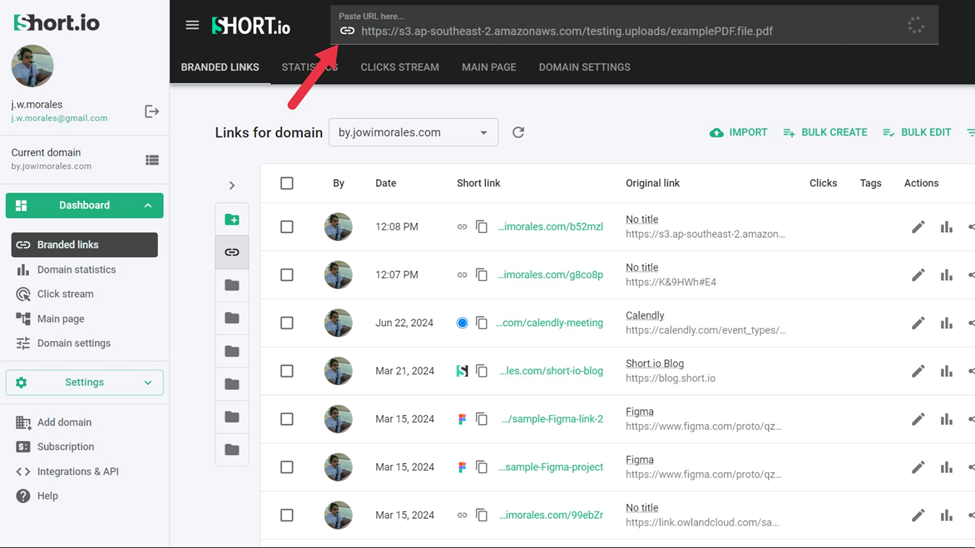Edit the b52mzl link with pencil icon
975x548 pixels.
(918, 226)
